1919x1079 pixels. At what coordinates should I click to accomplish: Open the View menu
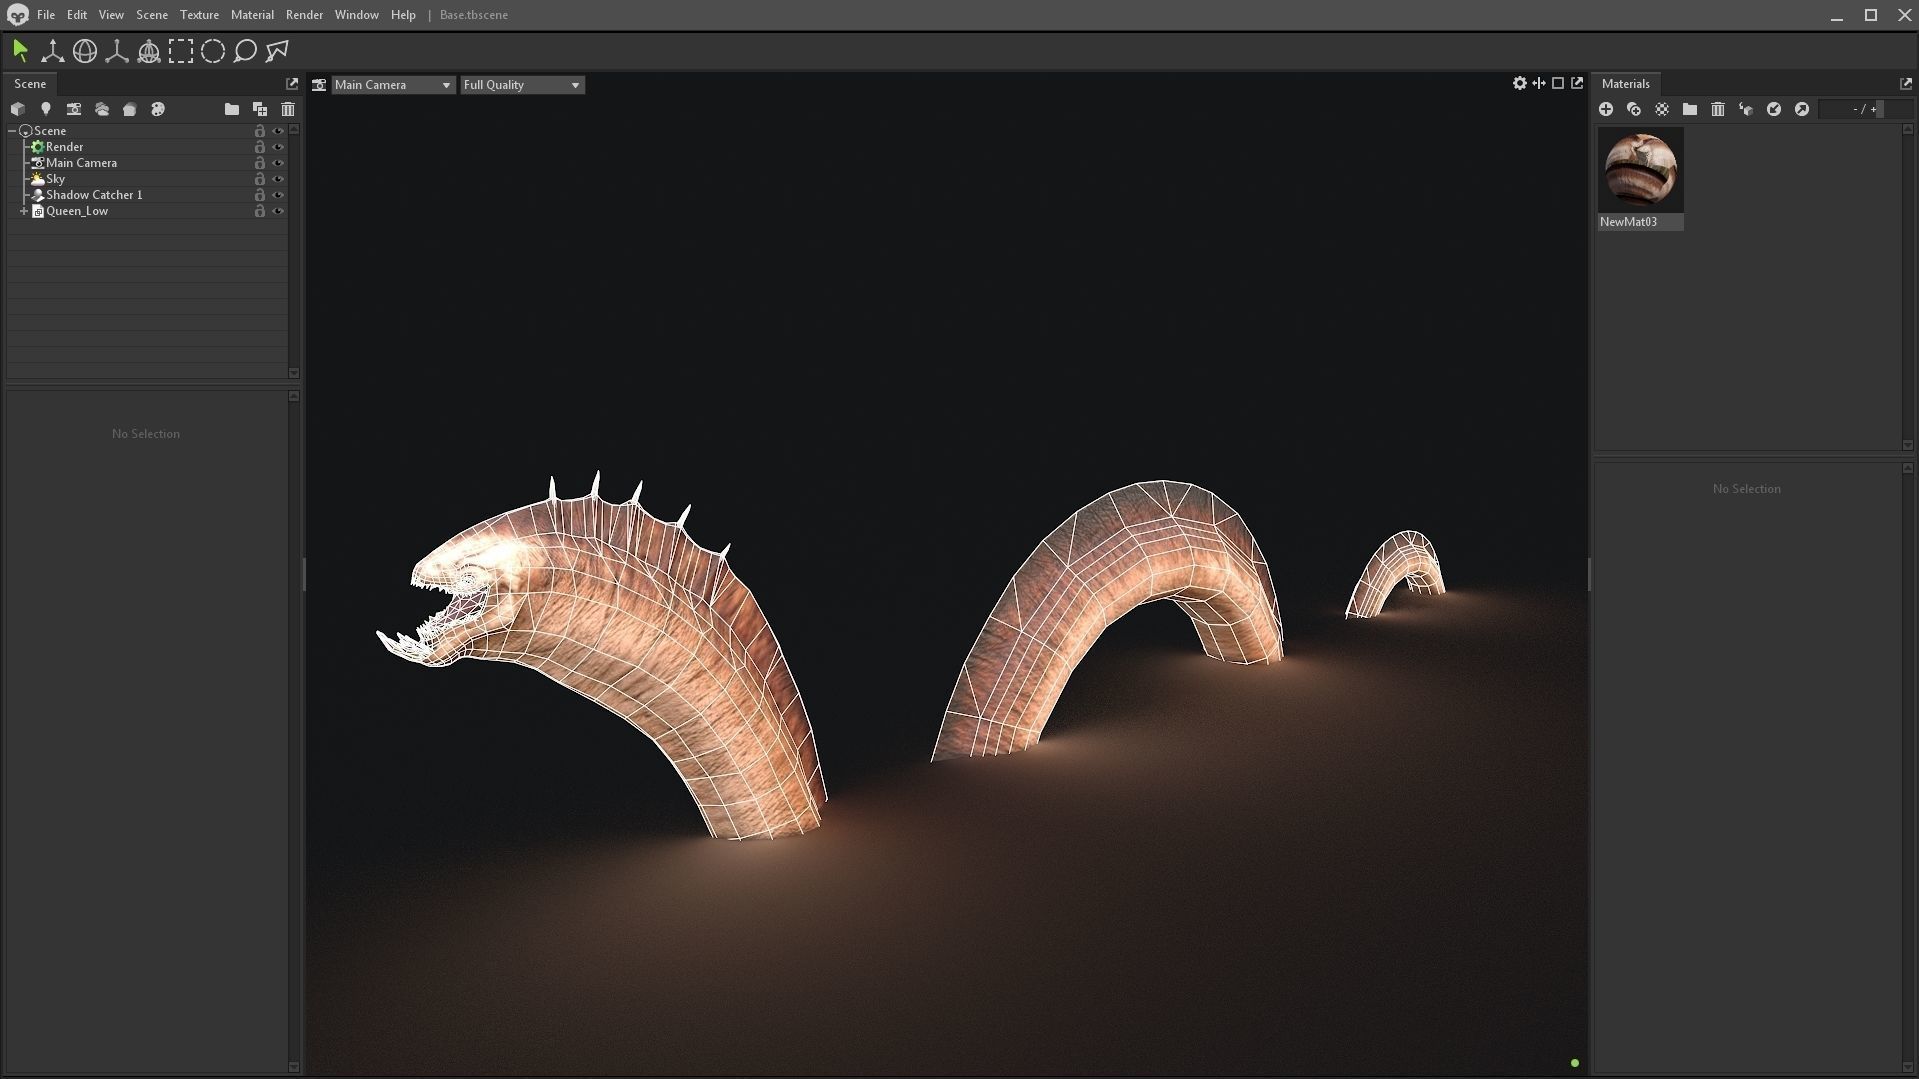click(x=111, y=15)
